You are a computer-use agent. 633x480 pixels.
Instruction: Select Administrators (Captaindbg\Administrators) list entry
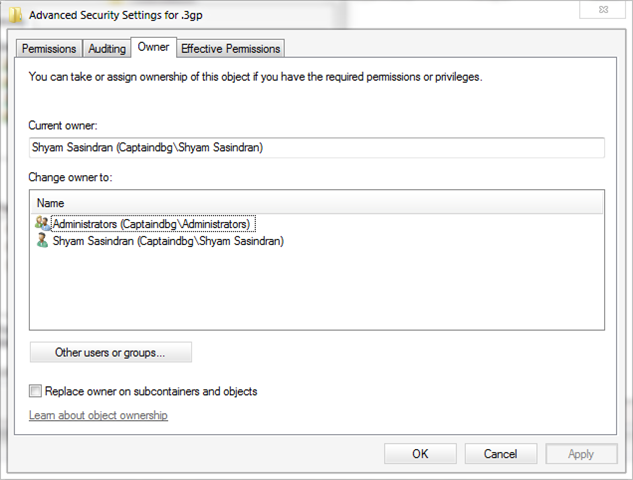click(151, 224)
